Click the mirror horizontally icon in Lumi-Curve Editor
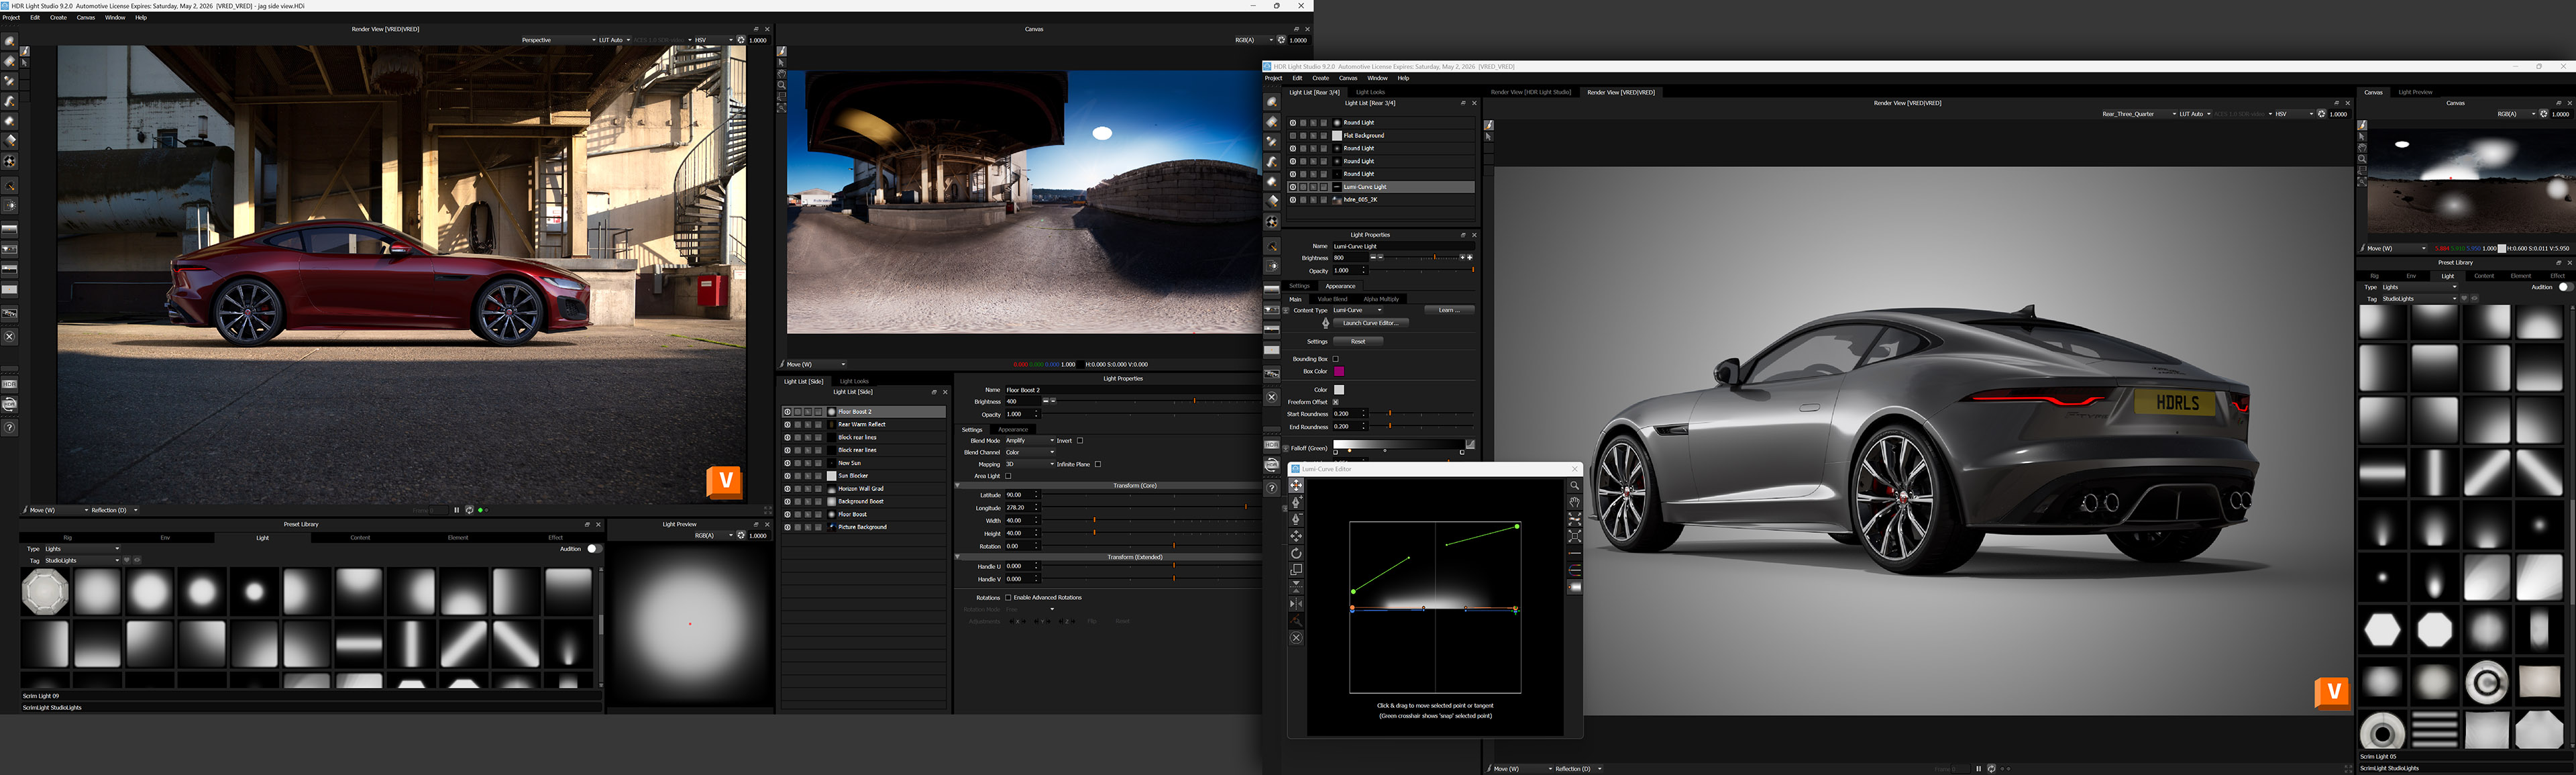This screenshot has height=775, width=2576. click(1296, 604)
